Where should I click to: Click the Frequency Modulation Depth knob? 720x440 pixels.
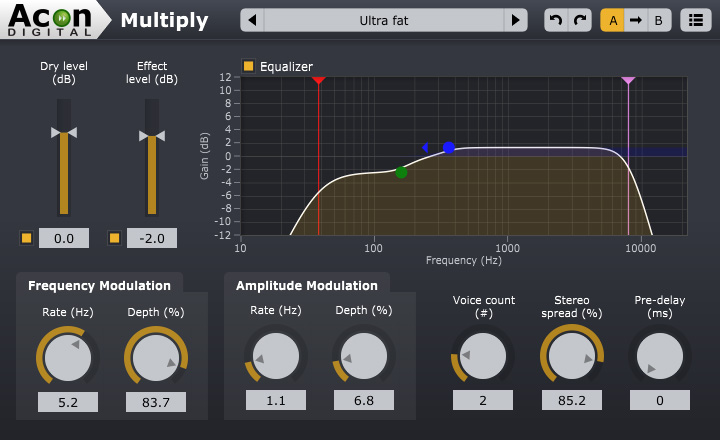coord(156,357)
